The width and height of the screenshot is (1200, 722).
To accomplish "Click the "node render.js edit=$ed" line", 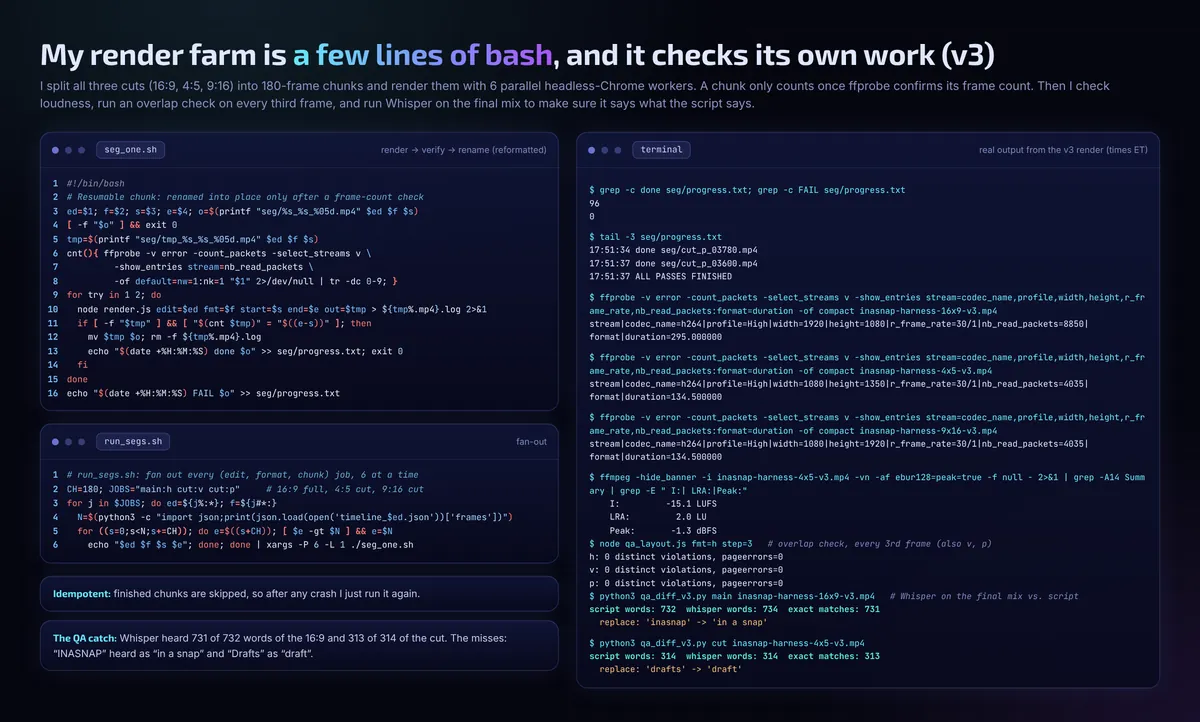I will (281, 309).
